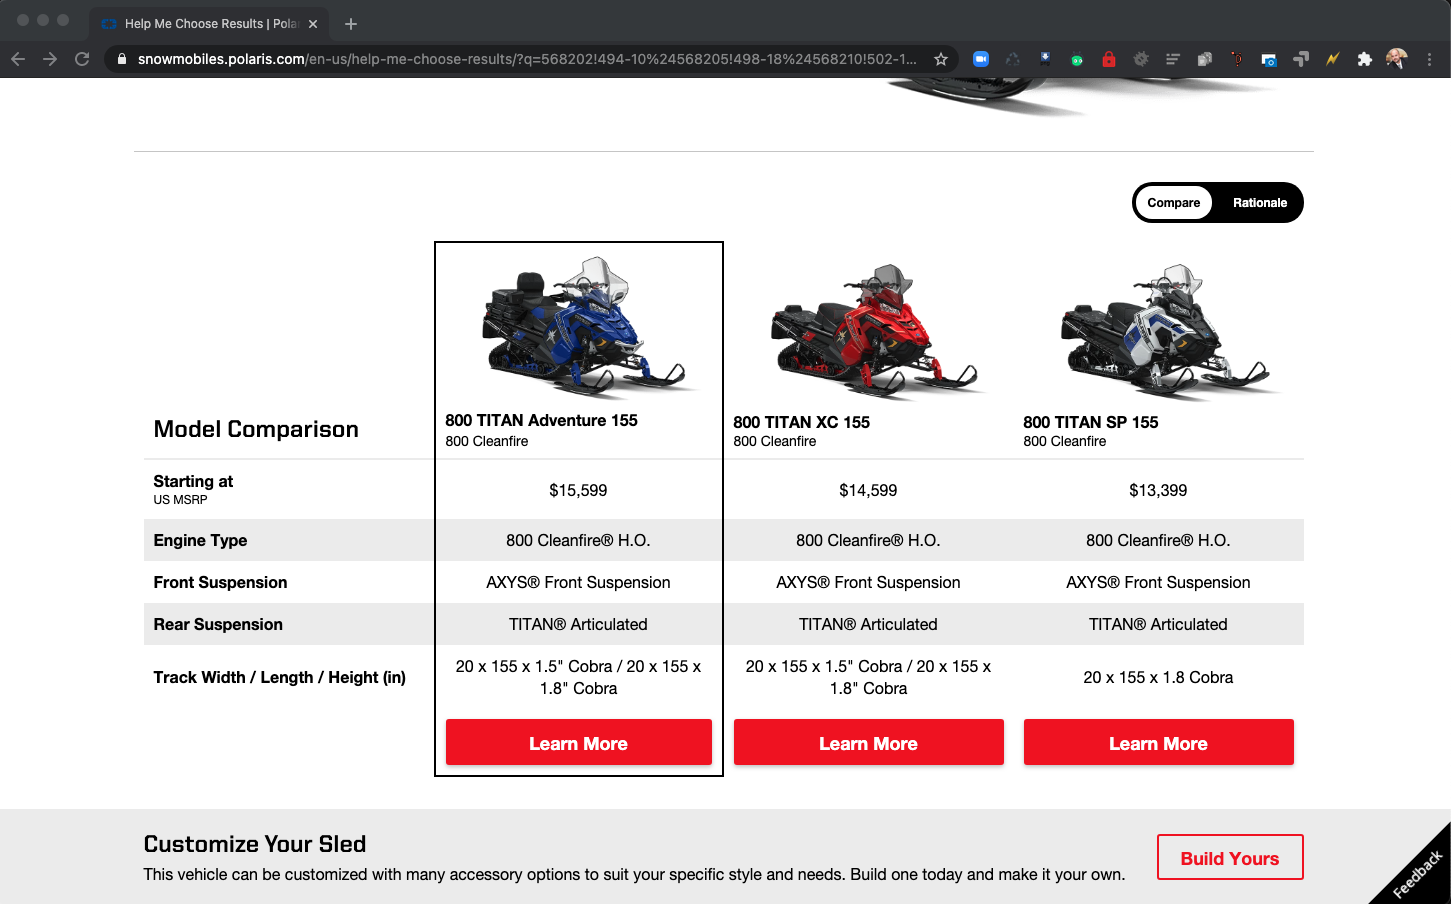Image resolution: width=1451 pixels, height=904 pixels.
Task: Open the Zoom extension icon
Action: click(981, 59)
